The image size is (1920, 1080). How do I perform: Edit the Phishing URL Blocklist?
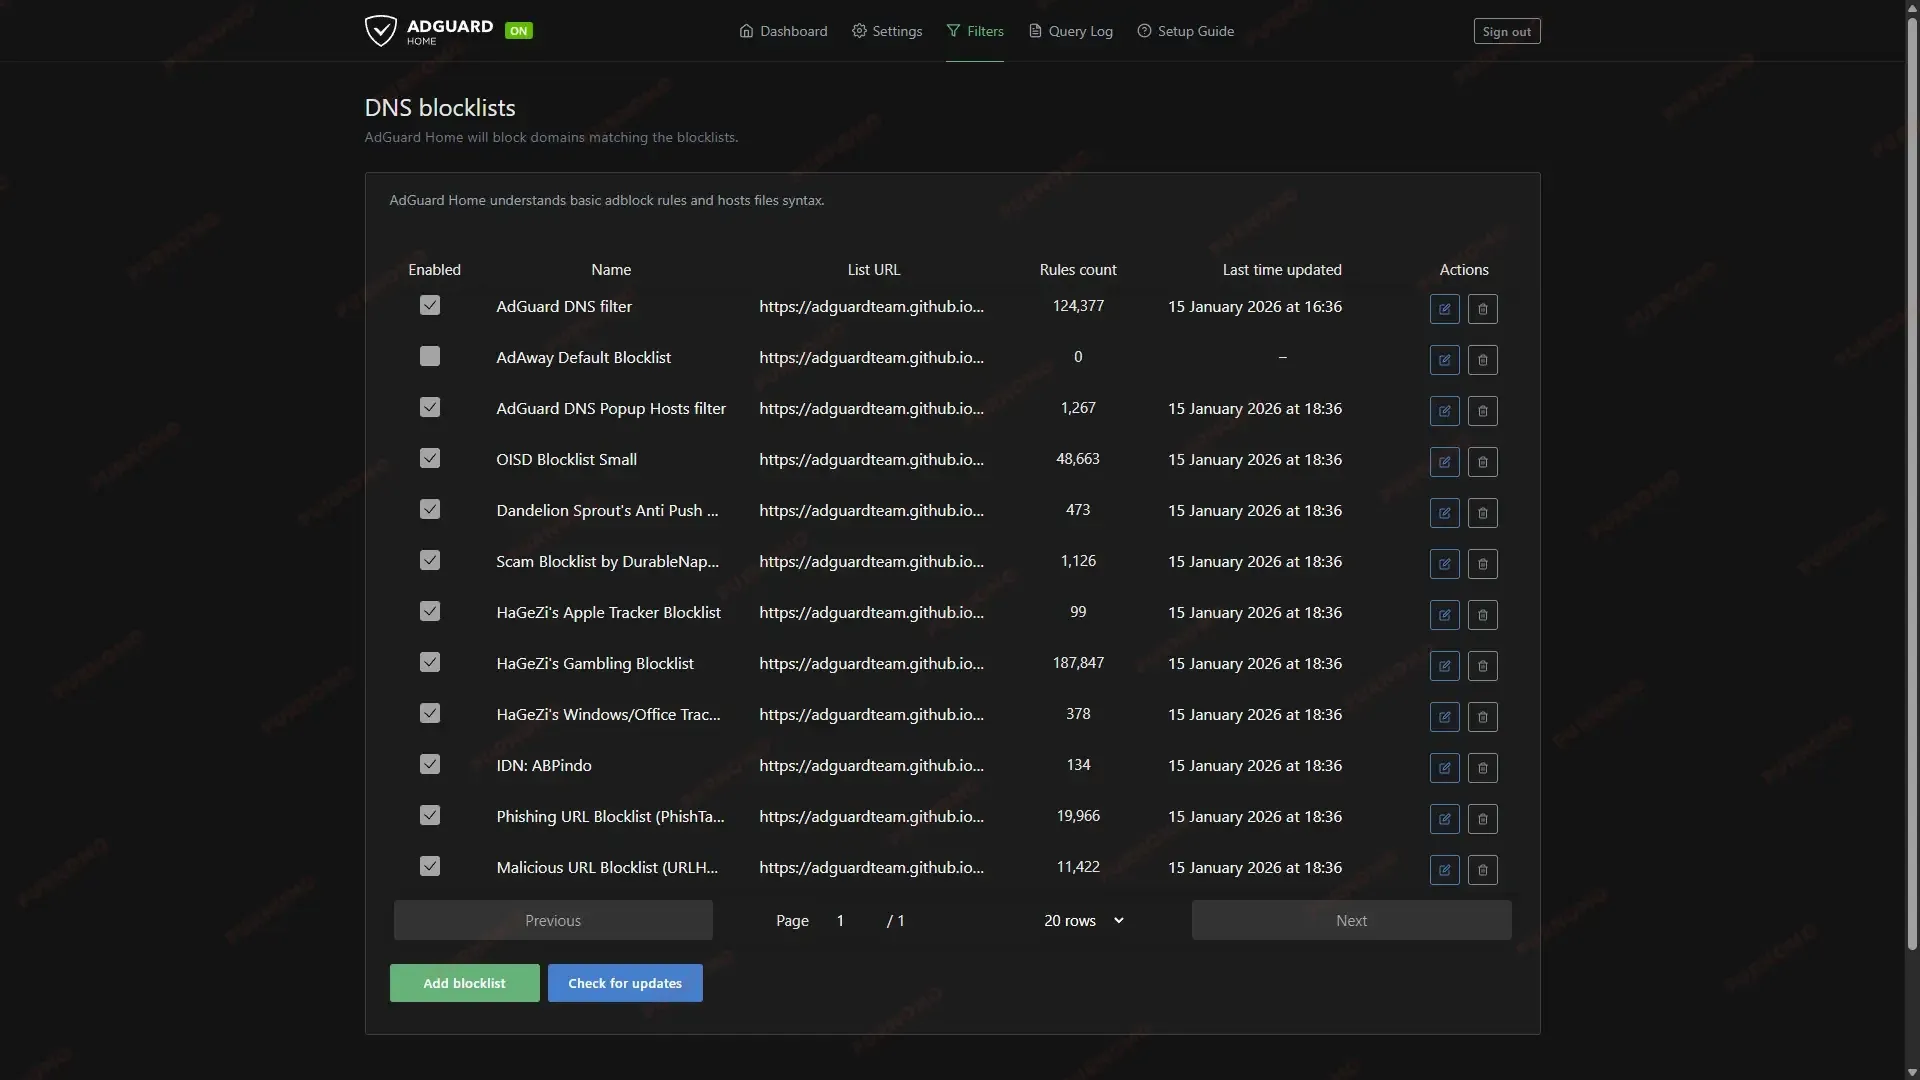(x=1443, y=819)
